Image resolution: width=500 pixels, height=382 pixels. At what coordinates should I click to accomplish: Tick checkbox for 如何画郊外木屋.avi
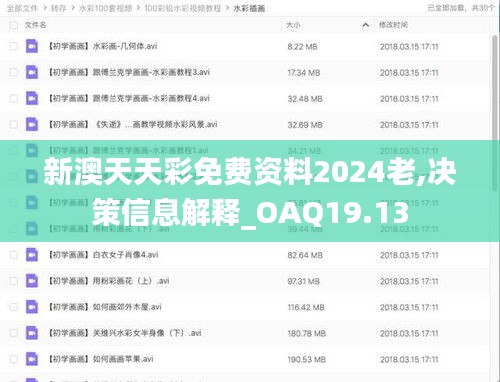coord(13,307)
